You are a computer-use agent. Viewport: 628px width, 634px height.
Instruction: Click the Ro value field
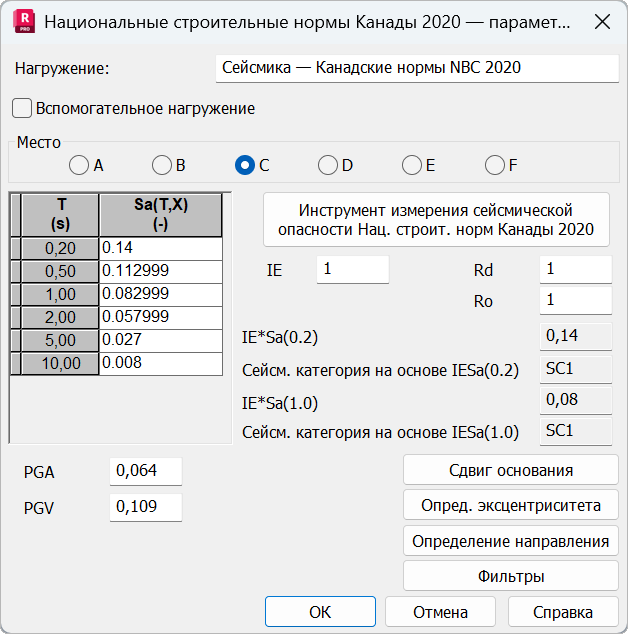576,300
